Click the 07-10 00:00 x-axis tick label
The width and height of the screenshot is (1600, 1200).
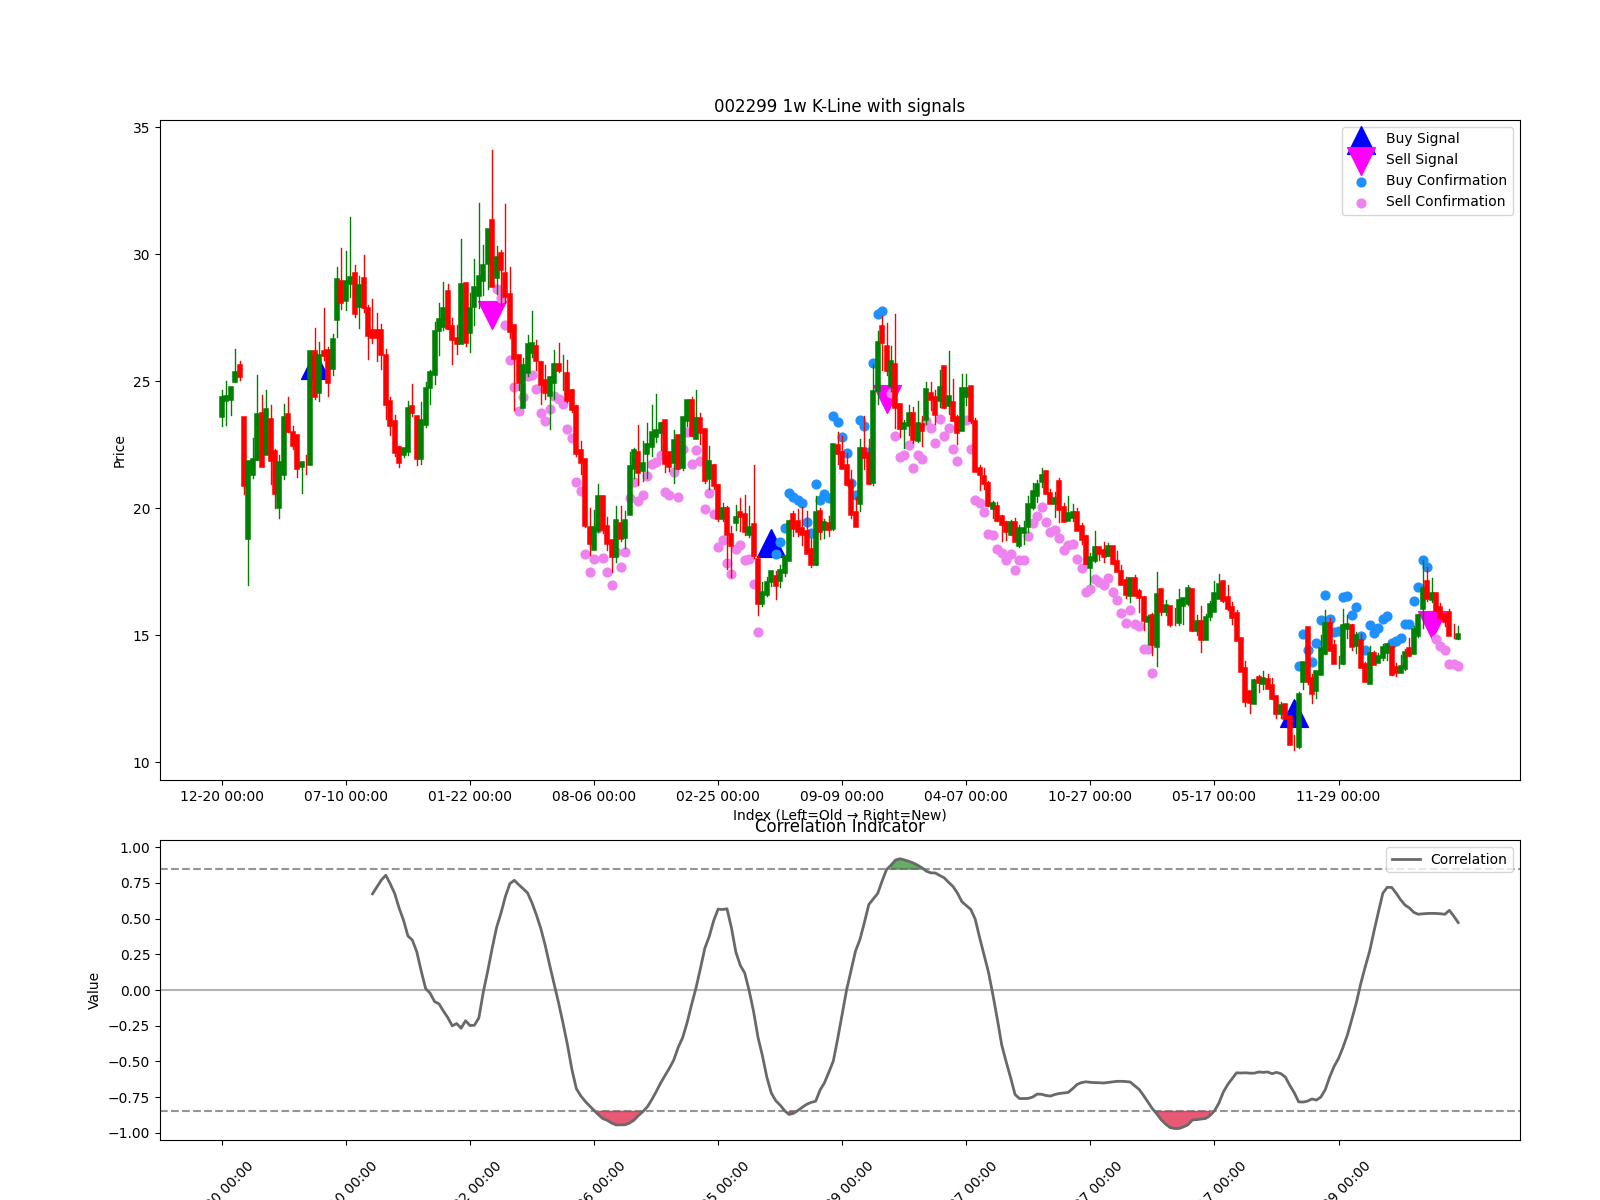346,797
